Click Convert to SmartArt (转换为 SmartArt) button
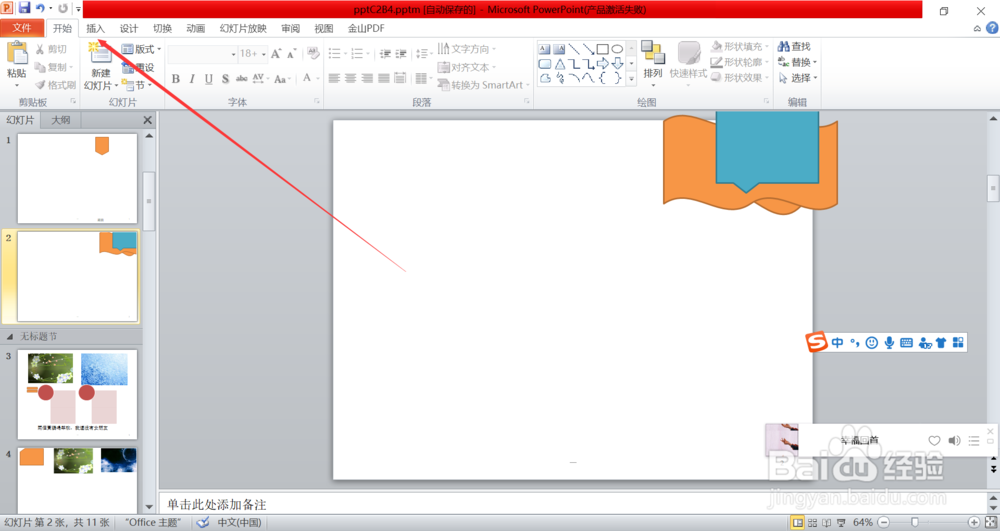Image resolution: width=1000 pixels, height=531 pixels. tap(483, 85)
